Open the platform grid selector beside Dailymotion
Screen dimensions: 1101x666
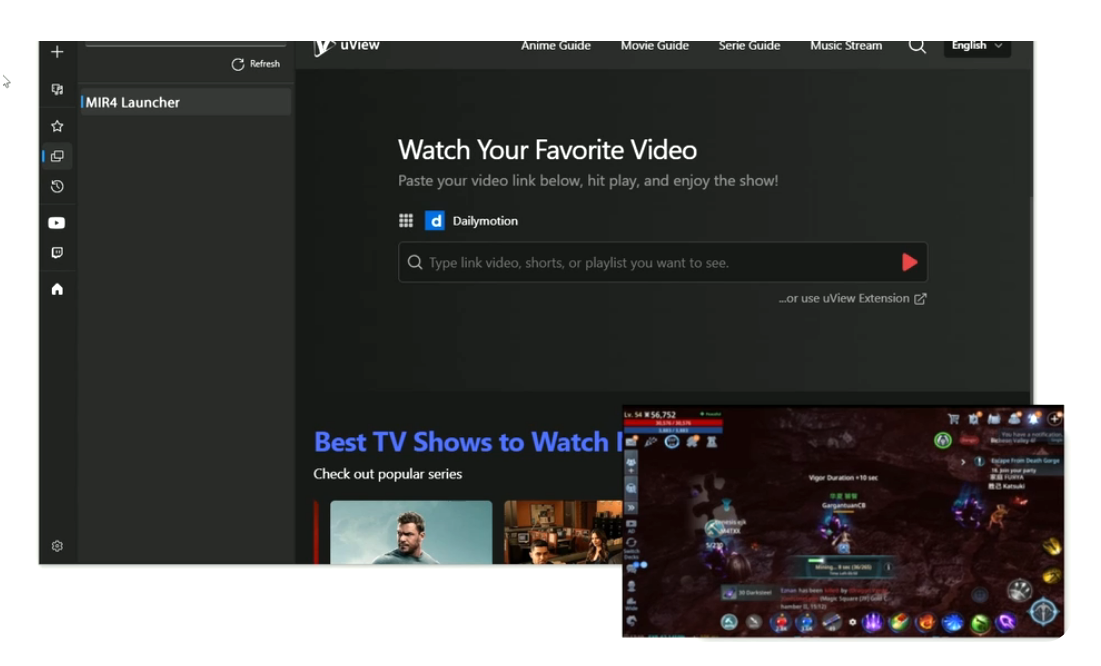click(405, 220)
